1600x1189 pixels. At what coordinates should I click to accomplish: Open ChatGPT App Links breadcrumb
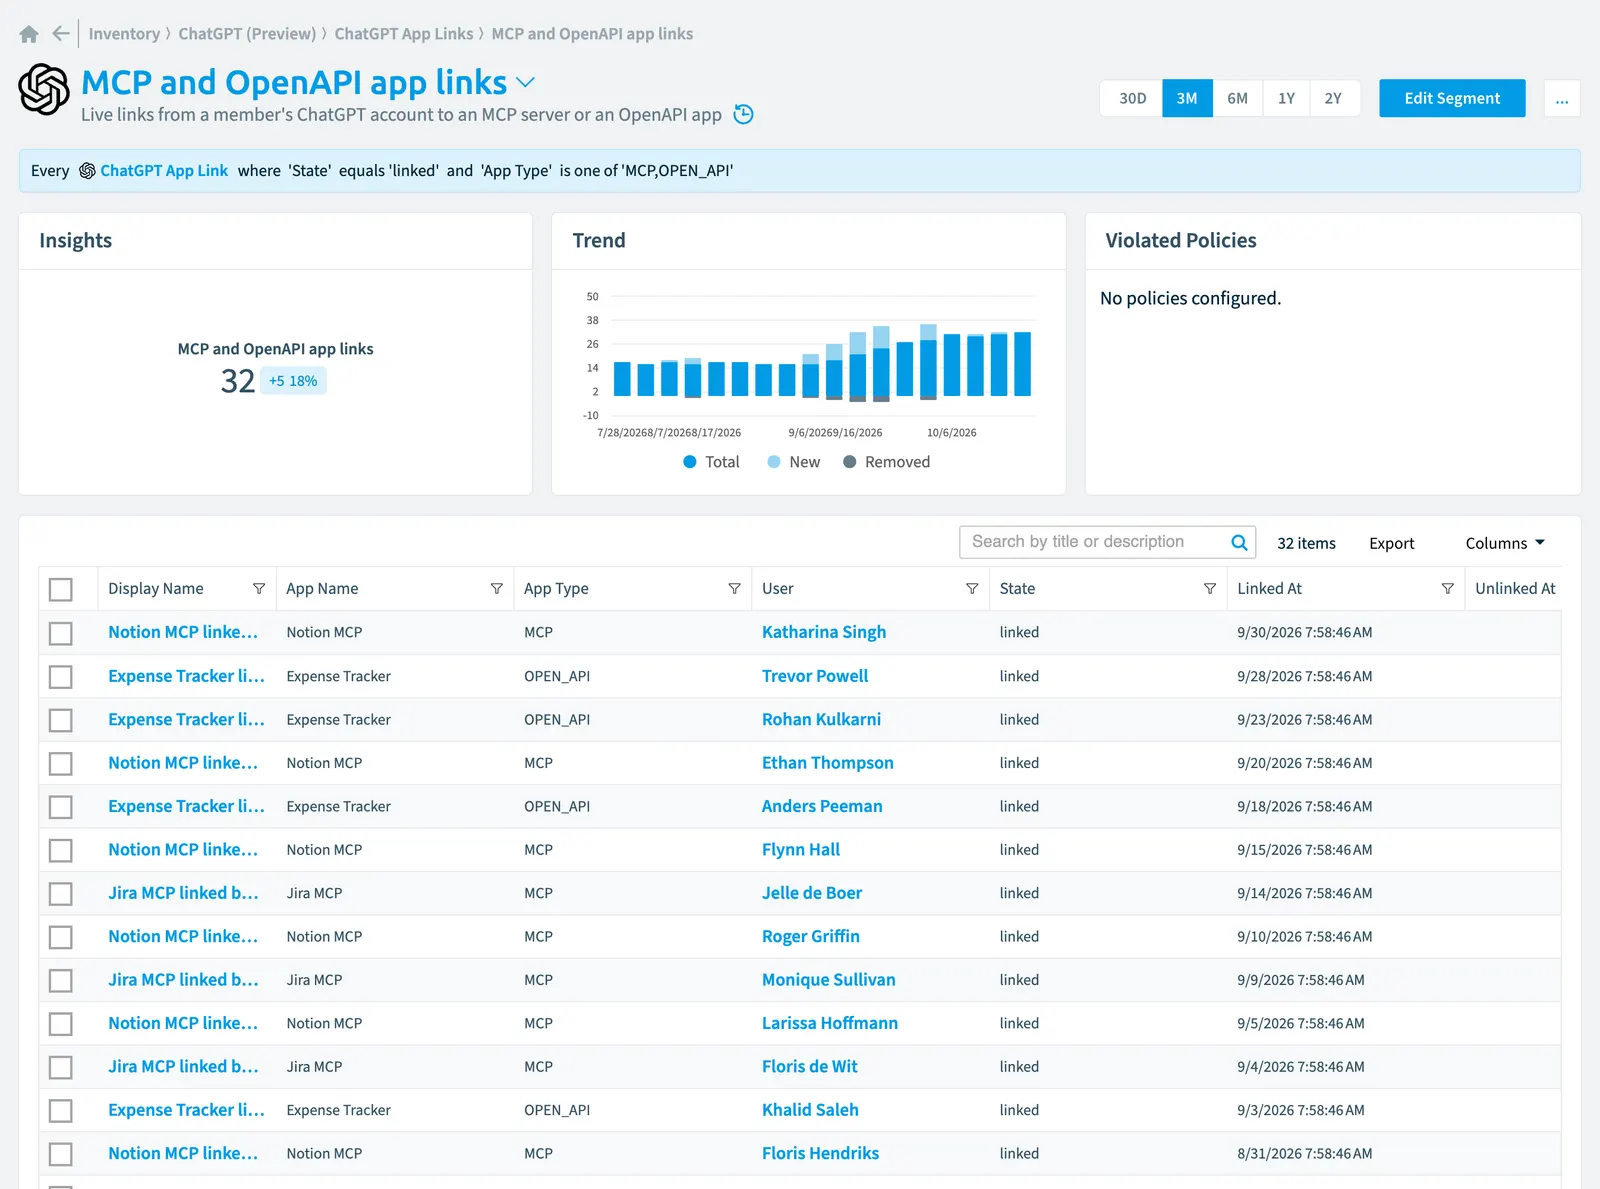click(404, 34)
